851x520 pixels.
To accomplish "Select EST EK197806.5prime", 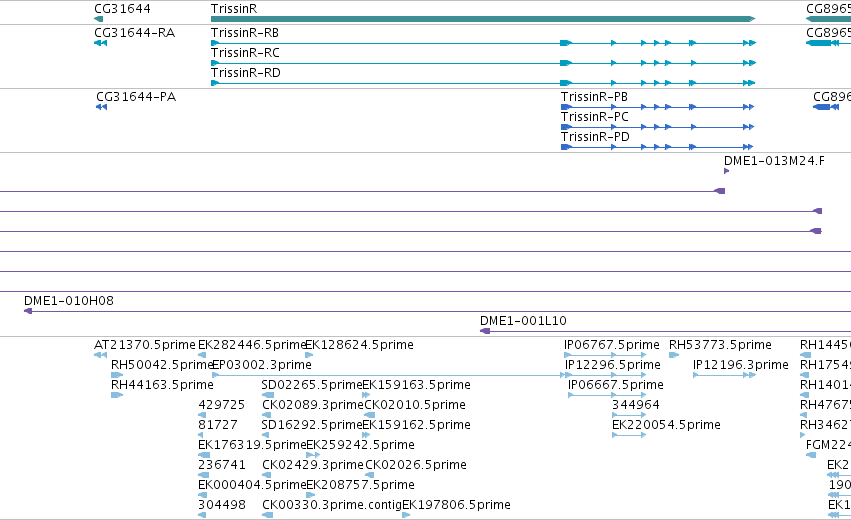I will (x=456, y=505).
